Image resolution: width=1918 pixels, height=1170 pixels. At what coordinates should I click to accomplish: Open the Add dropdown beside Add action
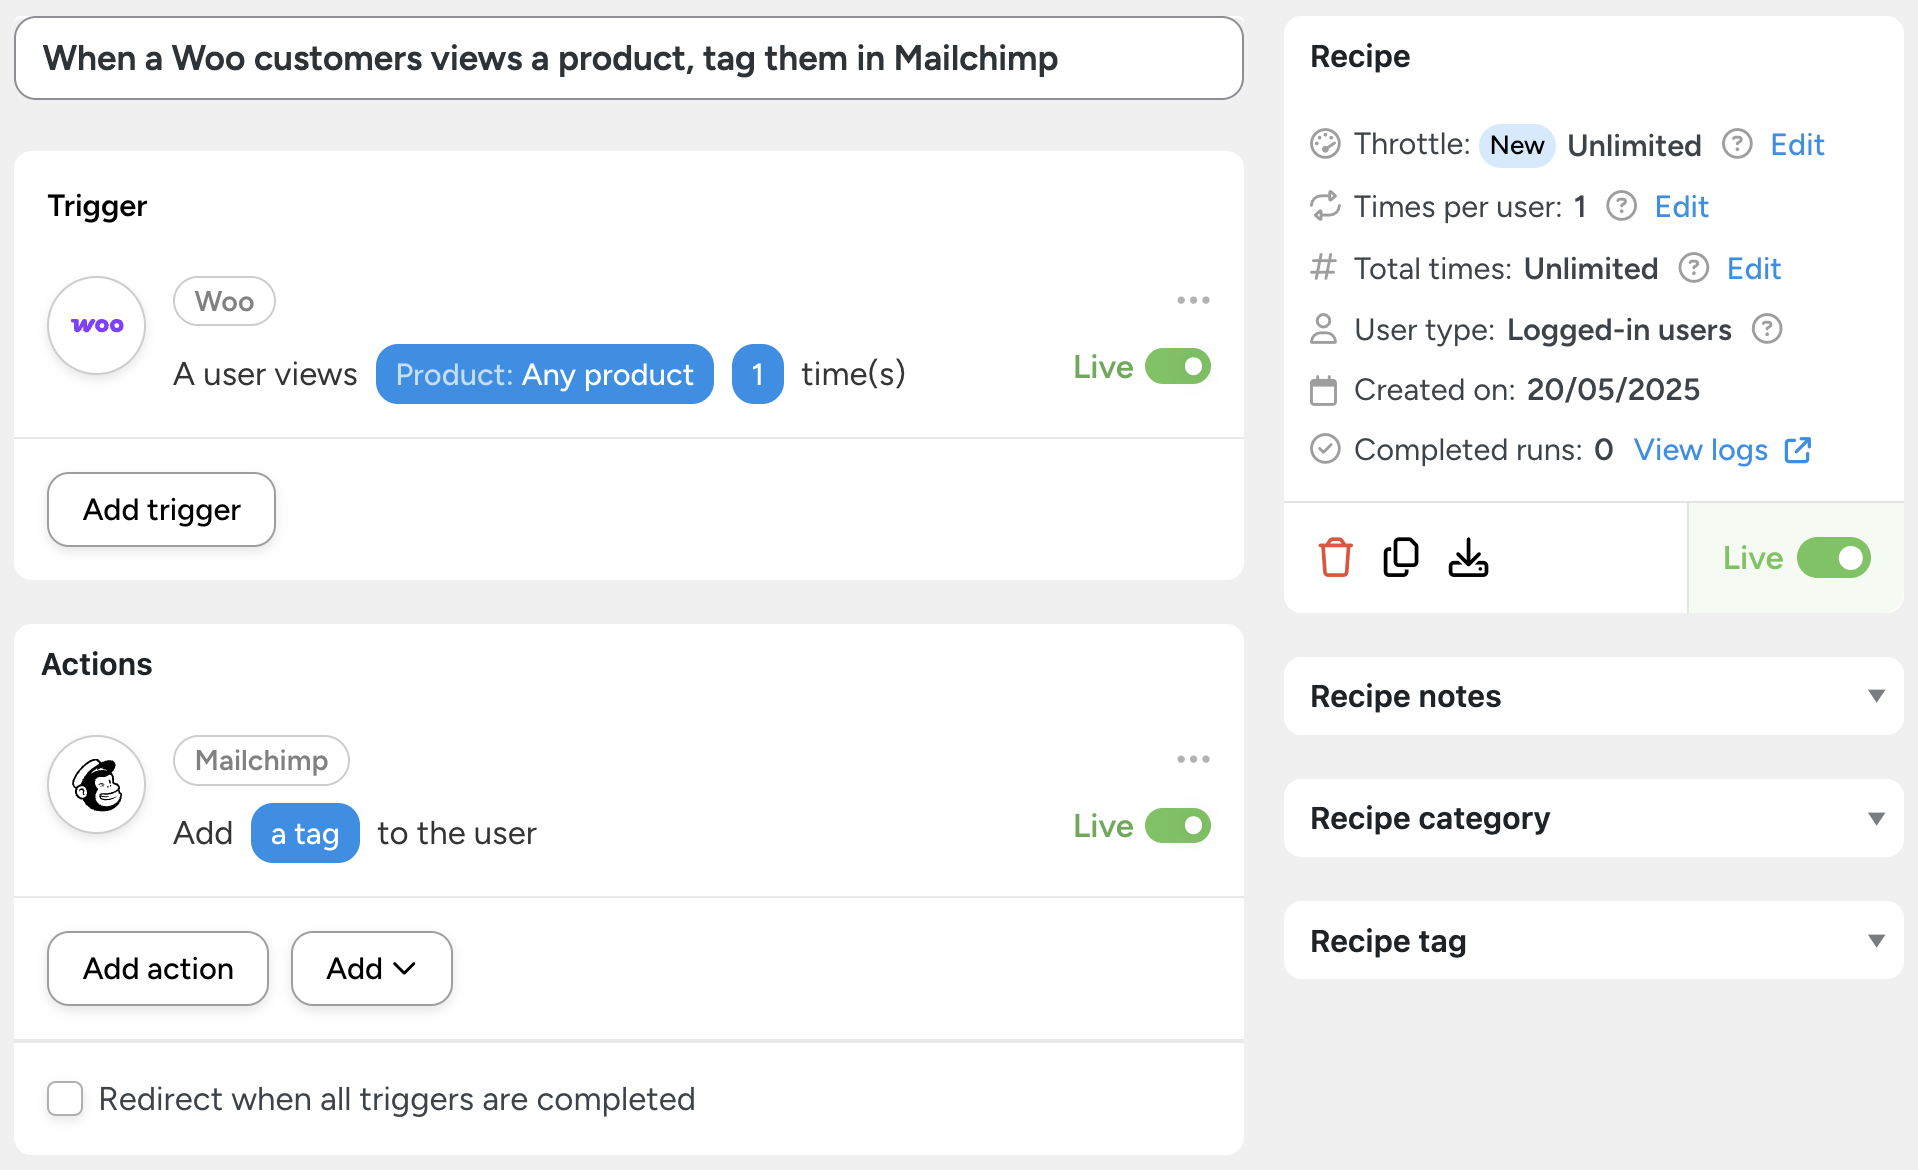pos(371,968)
